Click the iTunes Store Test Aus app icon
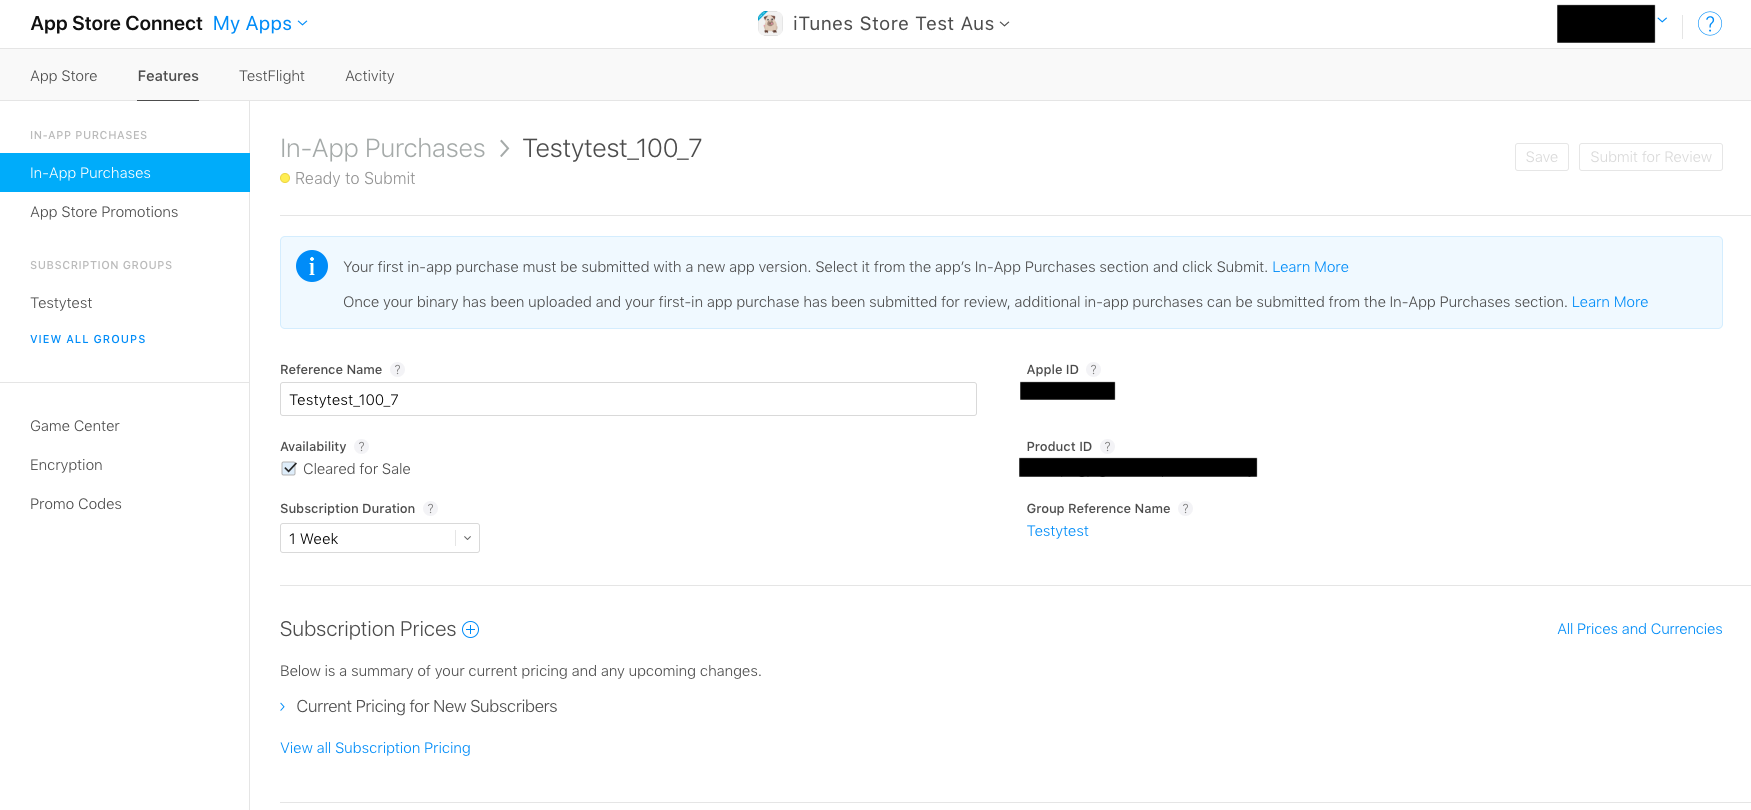The width and height of the screenshot is (1751, 810). (769, 23)
